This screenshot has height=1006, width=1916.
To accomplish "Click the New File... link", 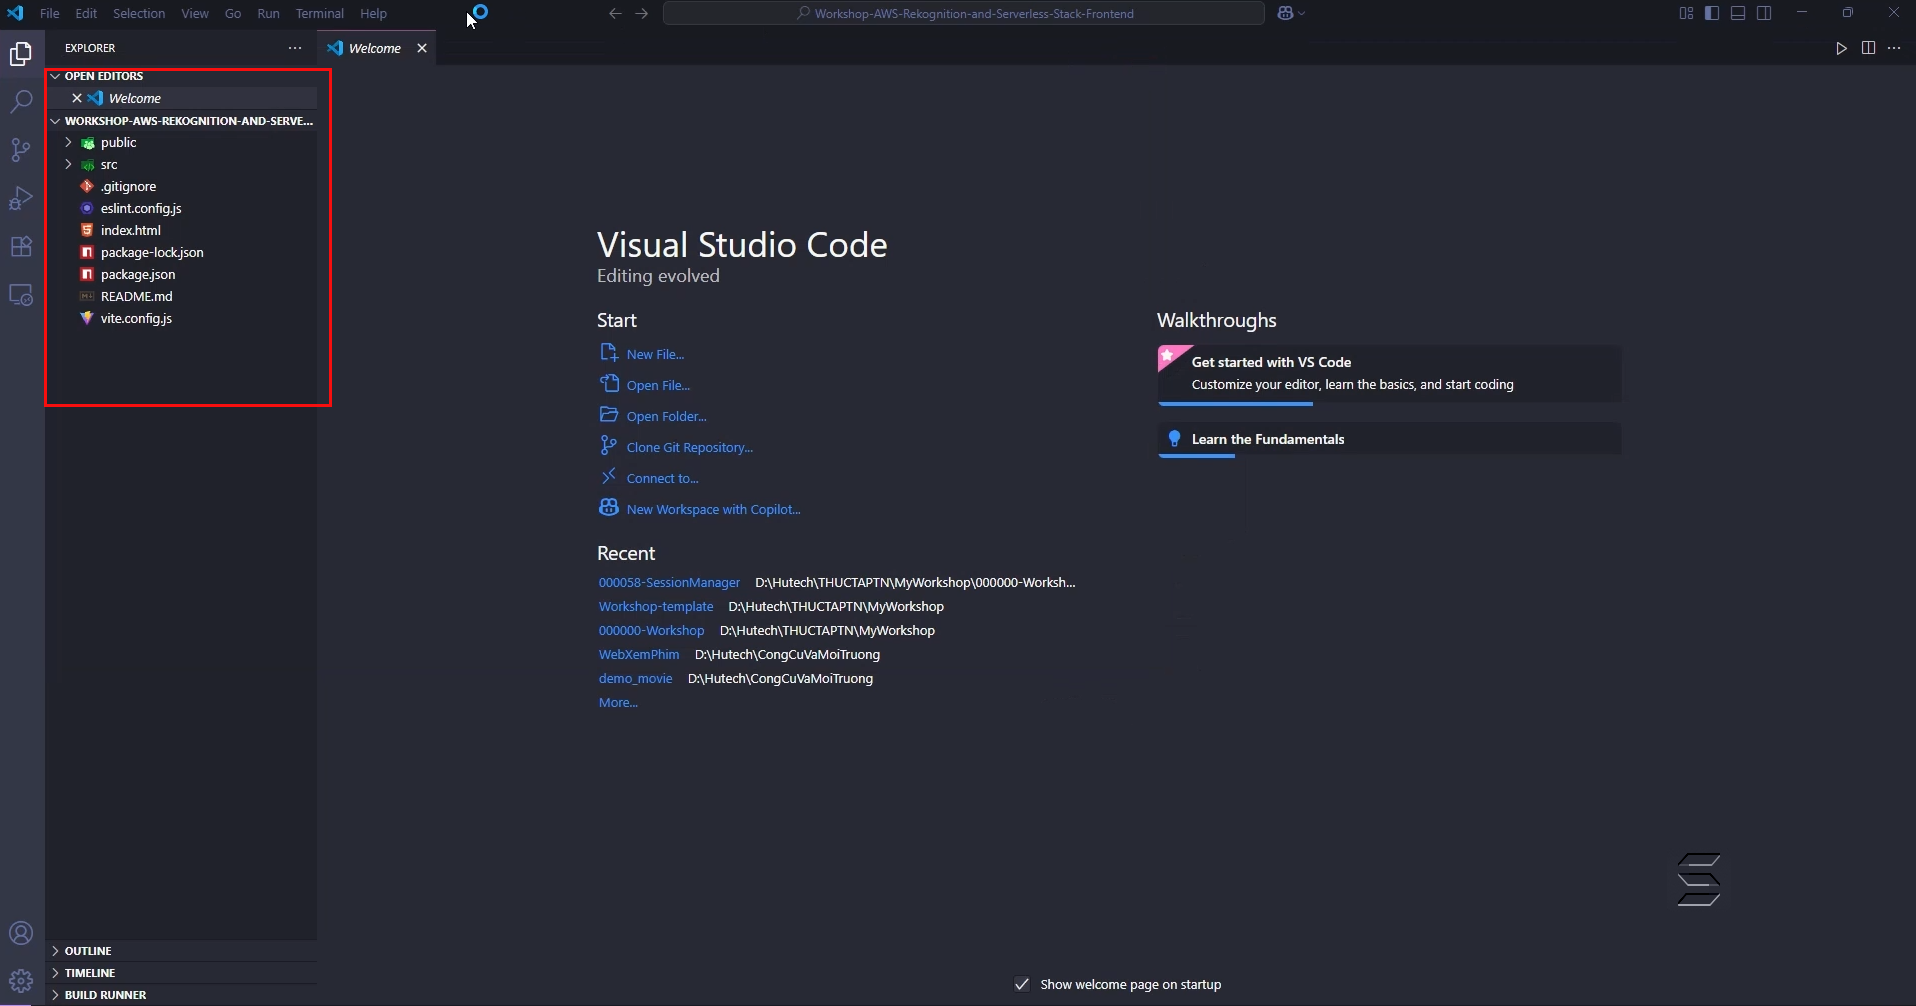I will coord(655,354).
